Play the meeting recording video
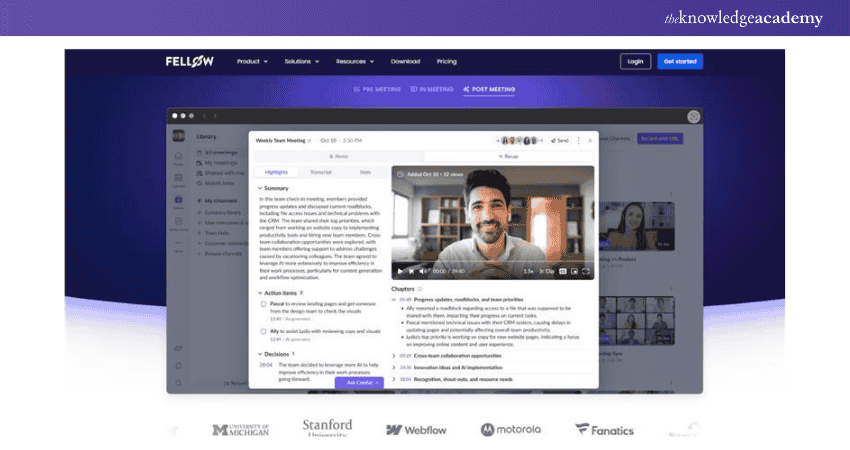 pyautogui.click(x=400, y=271)
